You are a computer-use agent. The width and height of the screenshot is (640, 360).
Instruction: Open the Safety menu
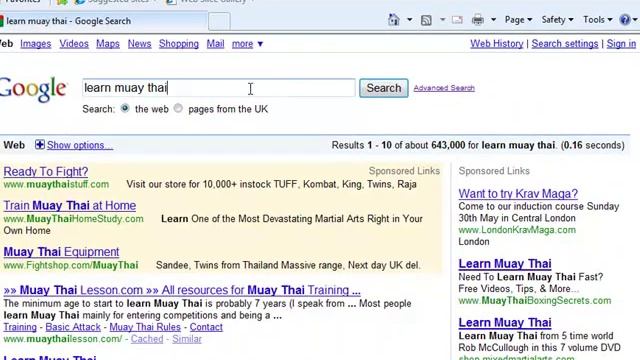pyautogui.click(x=558, y=20)
